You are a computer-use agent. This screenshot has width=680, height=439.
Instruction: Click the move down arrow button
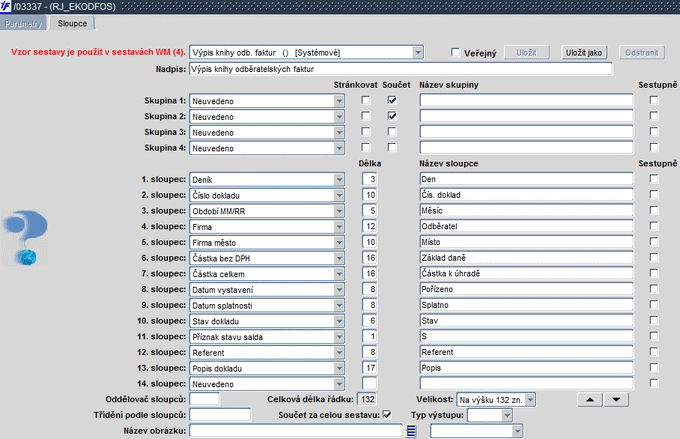(616, 400)
